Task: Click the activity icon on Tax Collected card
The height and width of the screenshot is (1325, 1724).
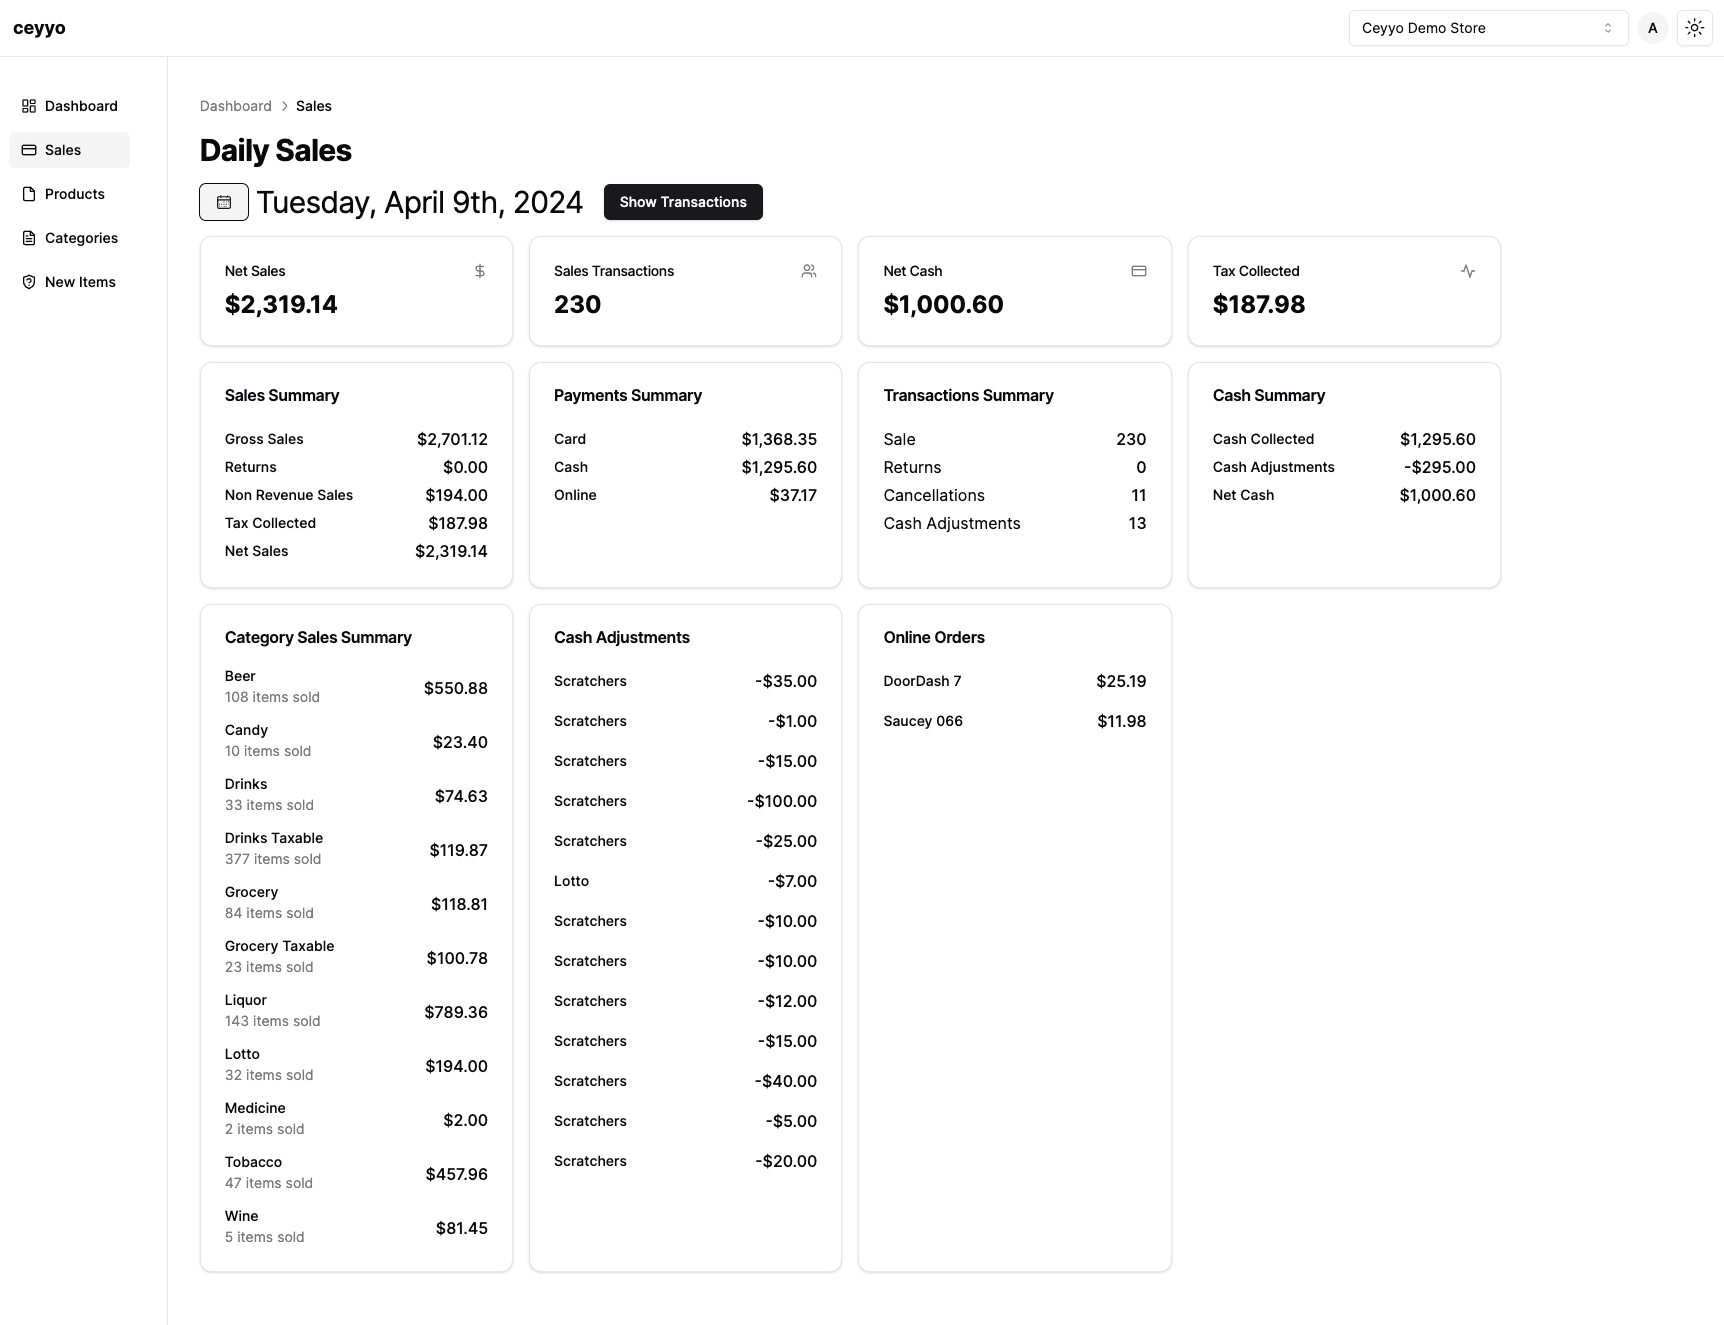Action: coord(1468,270)
